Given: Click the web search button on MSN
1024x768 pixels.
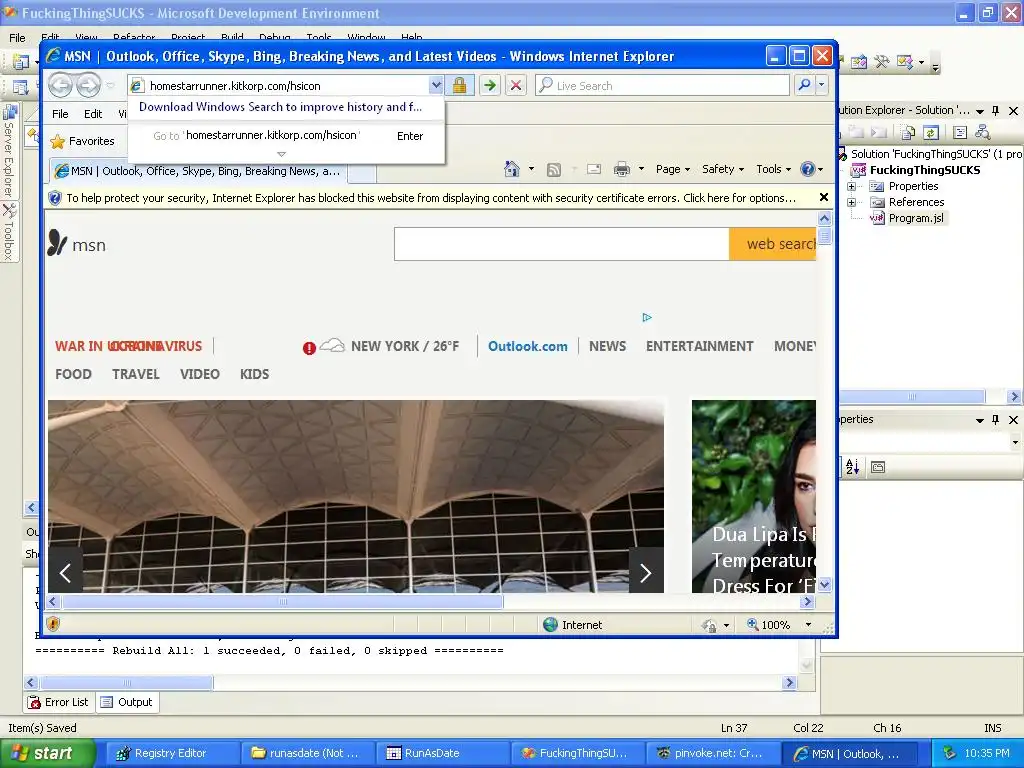Looking at the screenshot, I should (x=773, y=244).
